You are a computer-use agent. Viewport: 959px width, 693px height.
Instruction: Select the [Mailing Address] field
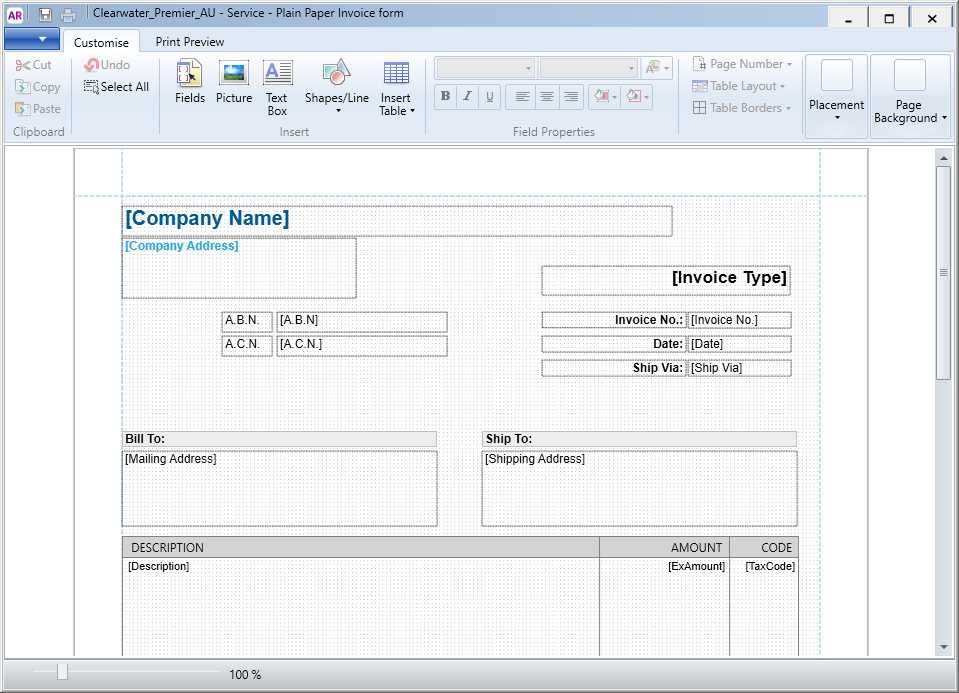pyautogui.click(x=280, y=489)
